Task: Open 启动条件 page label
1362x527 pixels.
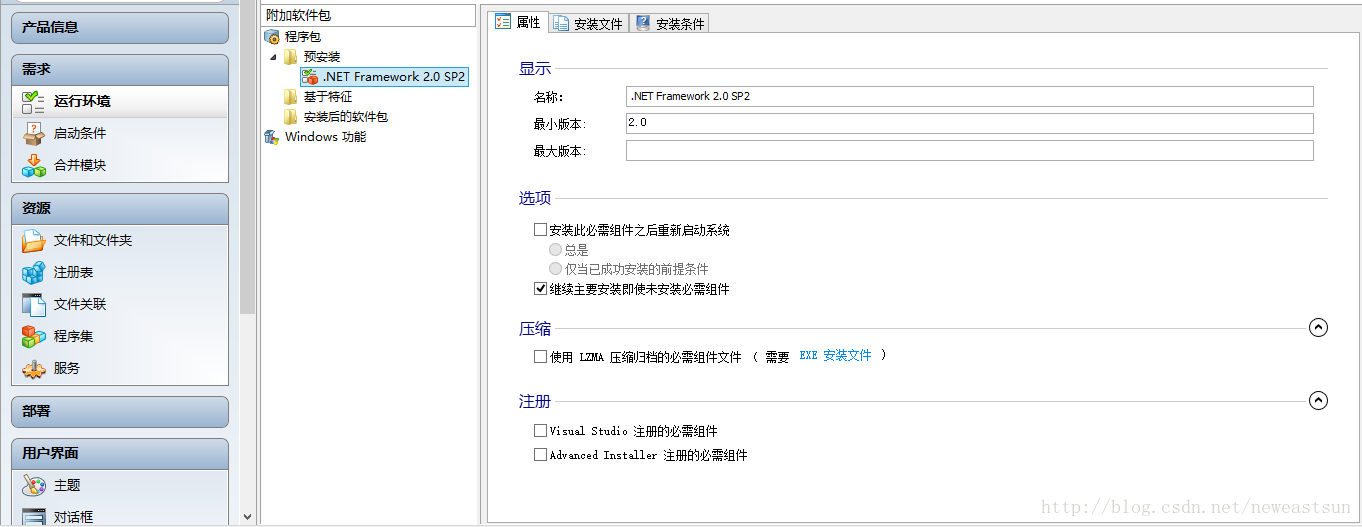Action: pos(80,133)
